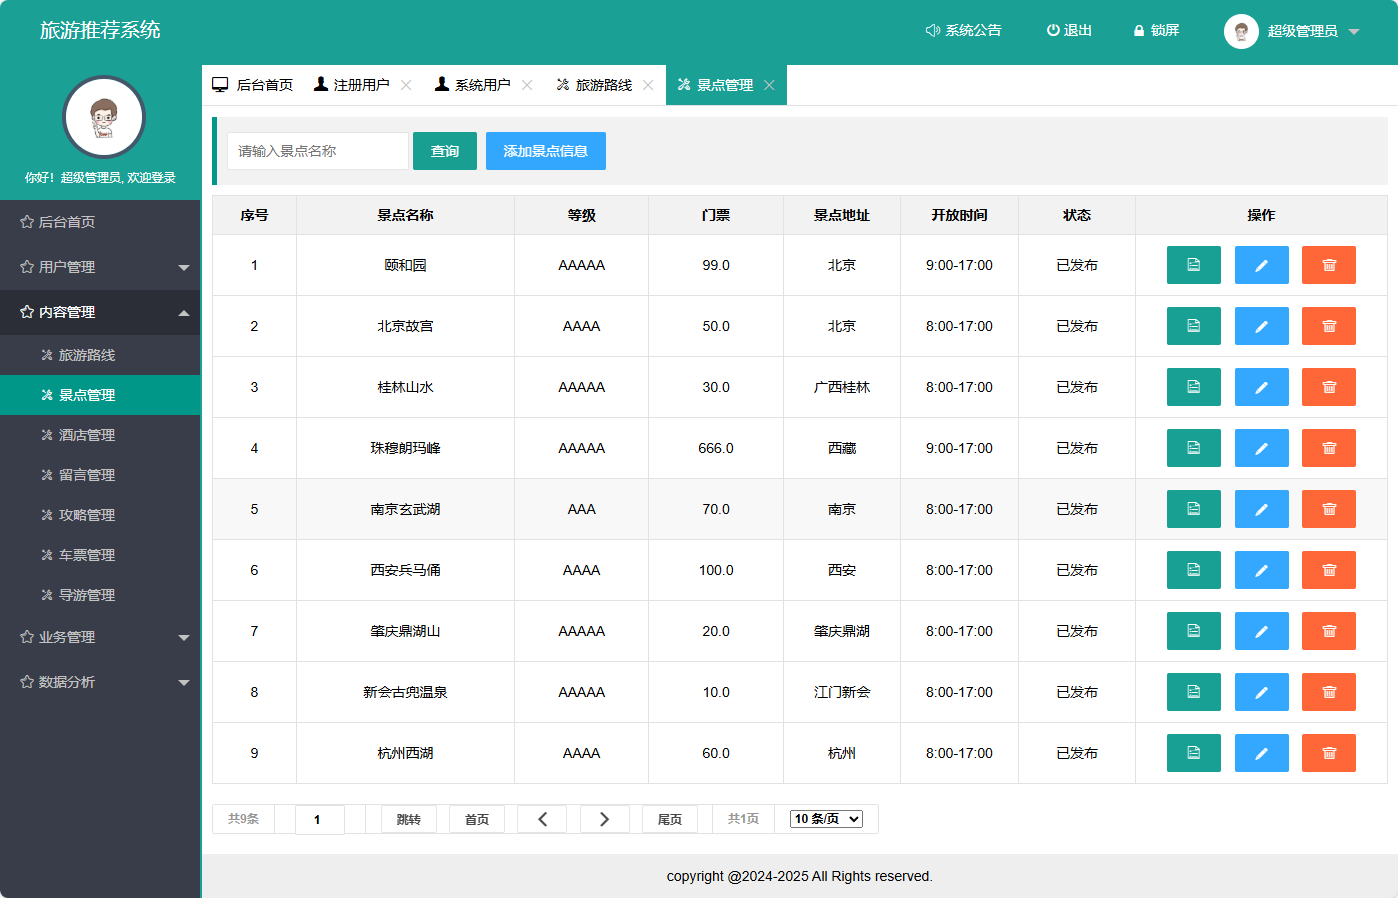Jump to 尾页 last page
The height and width of the screenshot is (898, 1398).
click(670, 819)
